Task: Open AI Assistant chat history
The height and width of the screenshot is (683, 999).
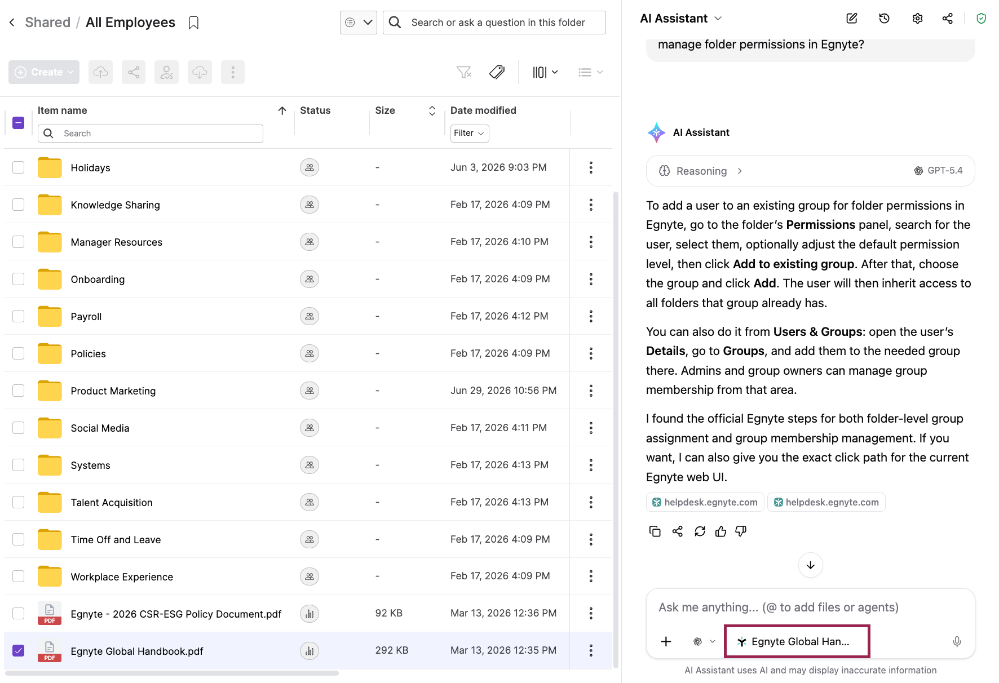Action: click(884, 18)
